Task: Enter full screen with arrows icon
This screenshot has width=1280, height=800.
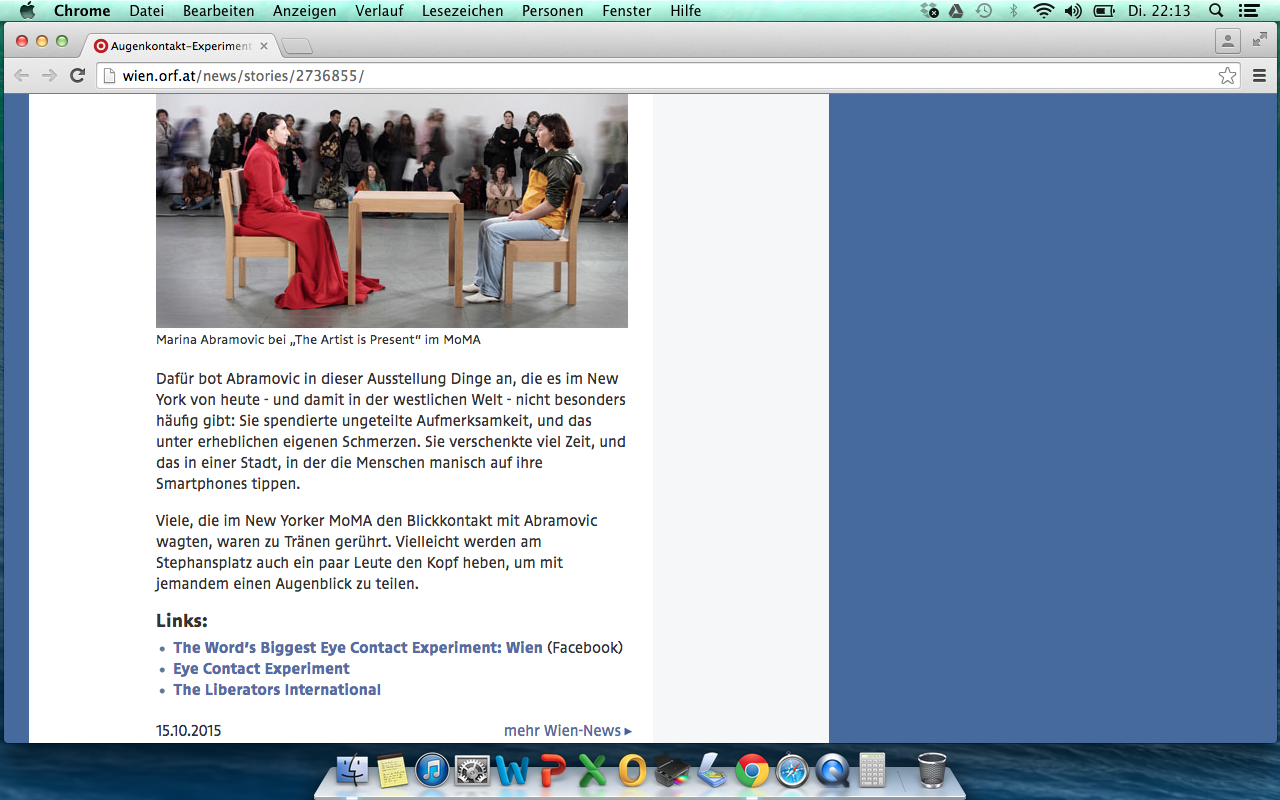Action: point(1259,40)
